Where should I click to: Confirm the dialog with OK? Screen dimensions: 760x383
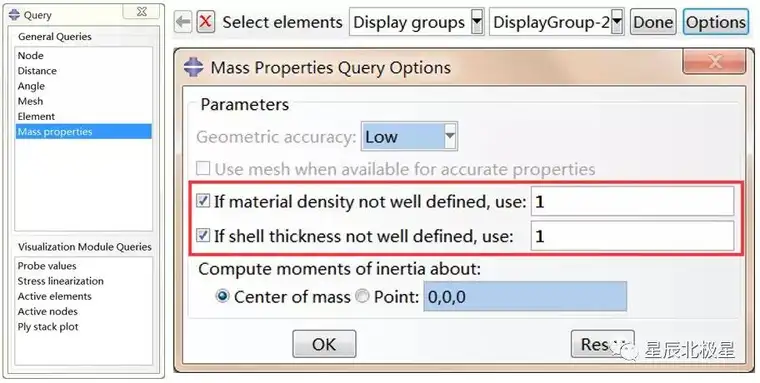324,344
